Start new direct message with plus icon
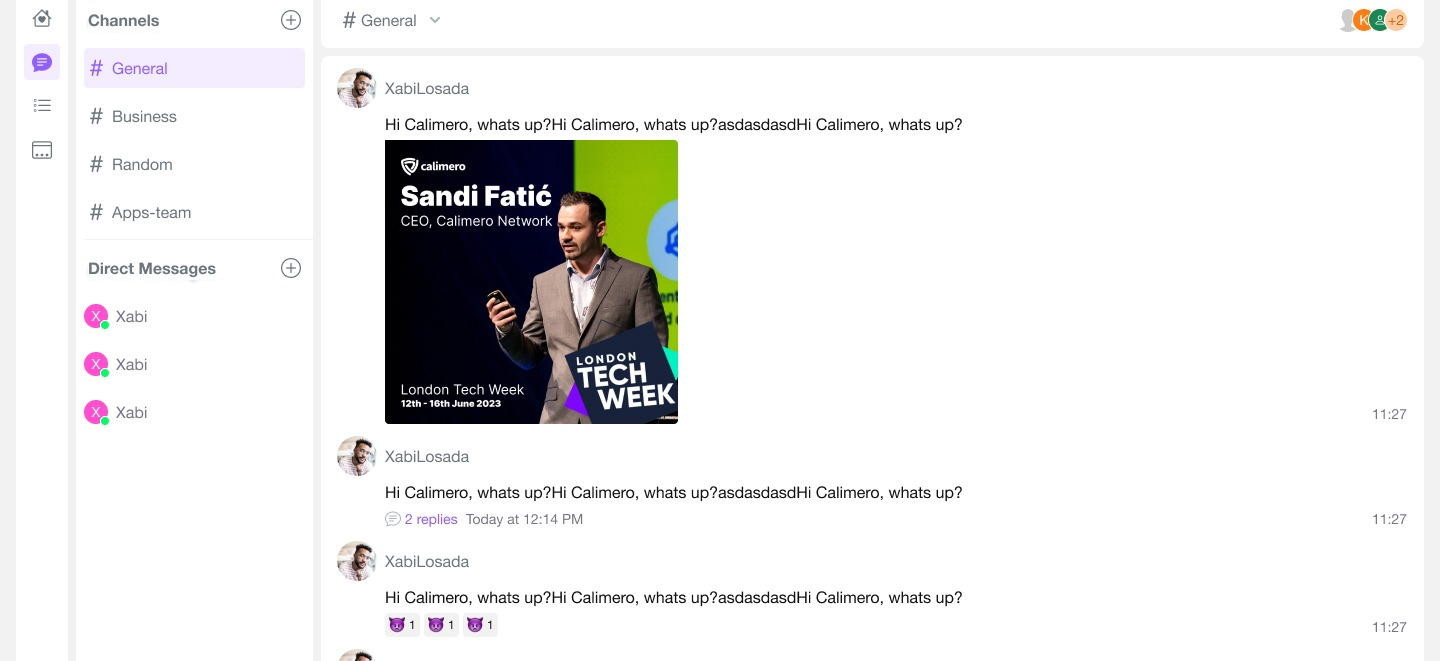Image resolution: width=1440 pixels, height=661 pixels. 291,268
